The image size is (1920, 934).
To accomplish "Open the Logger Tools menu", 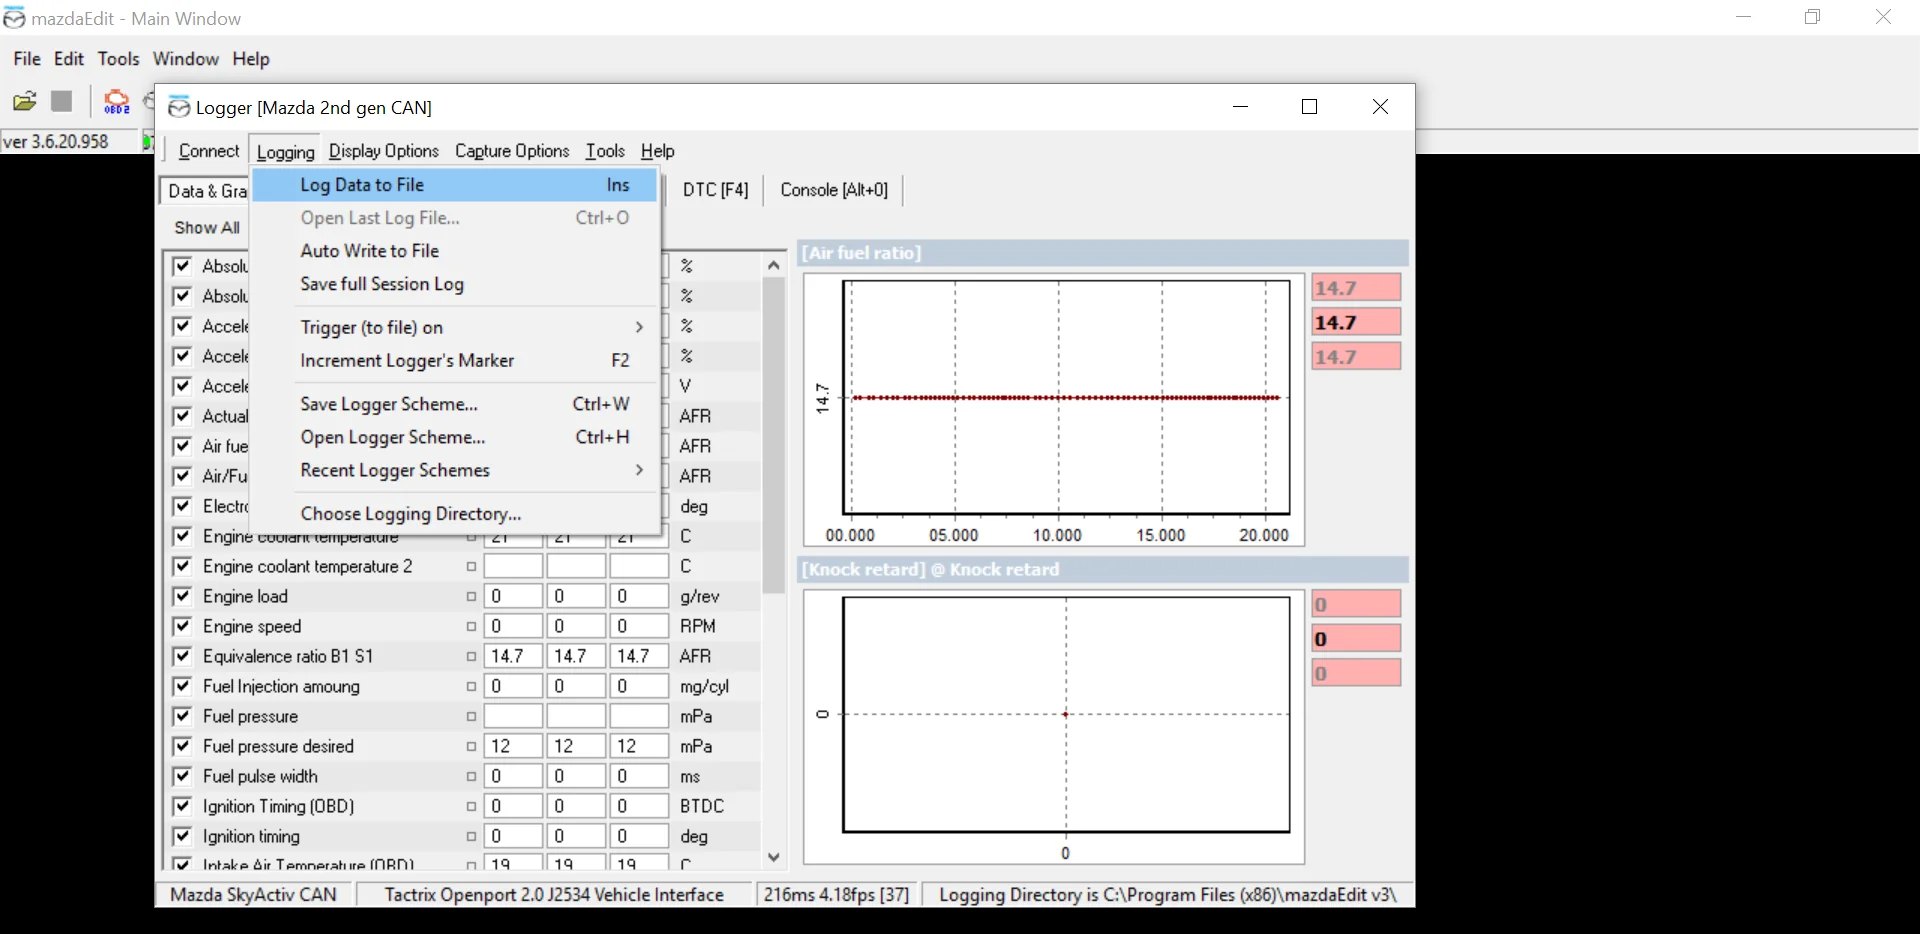I will (x=605, y=151).
